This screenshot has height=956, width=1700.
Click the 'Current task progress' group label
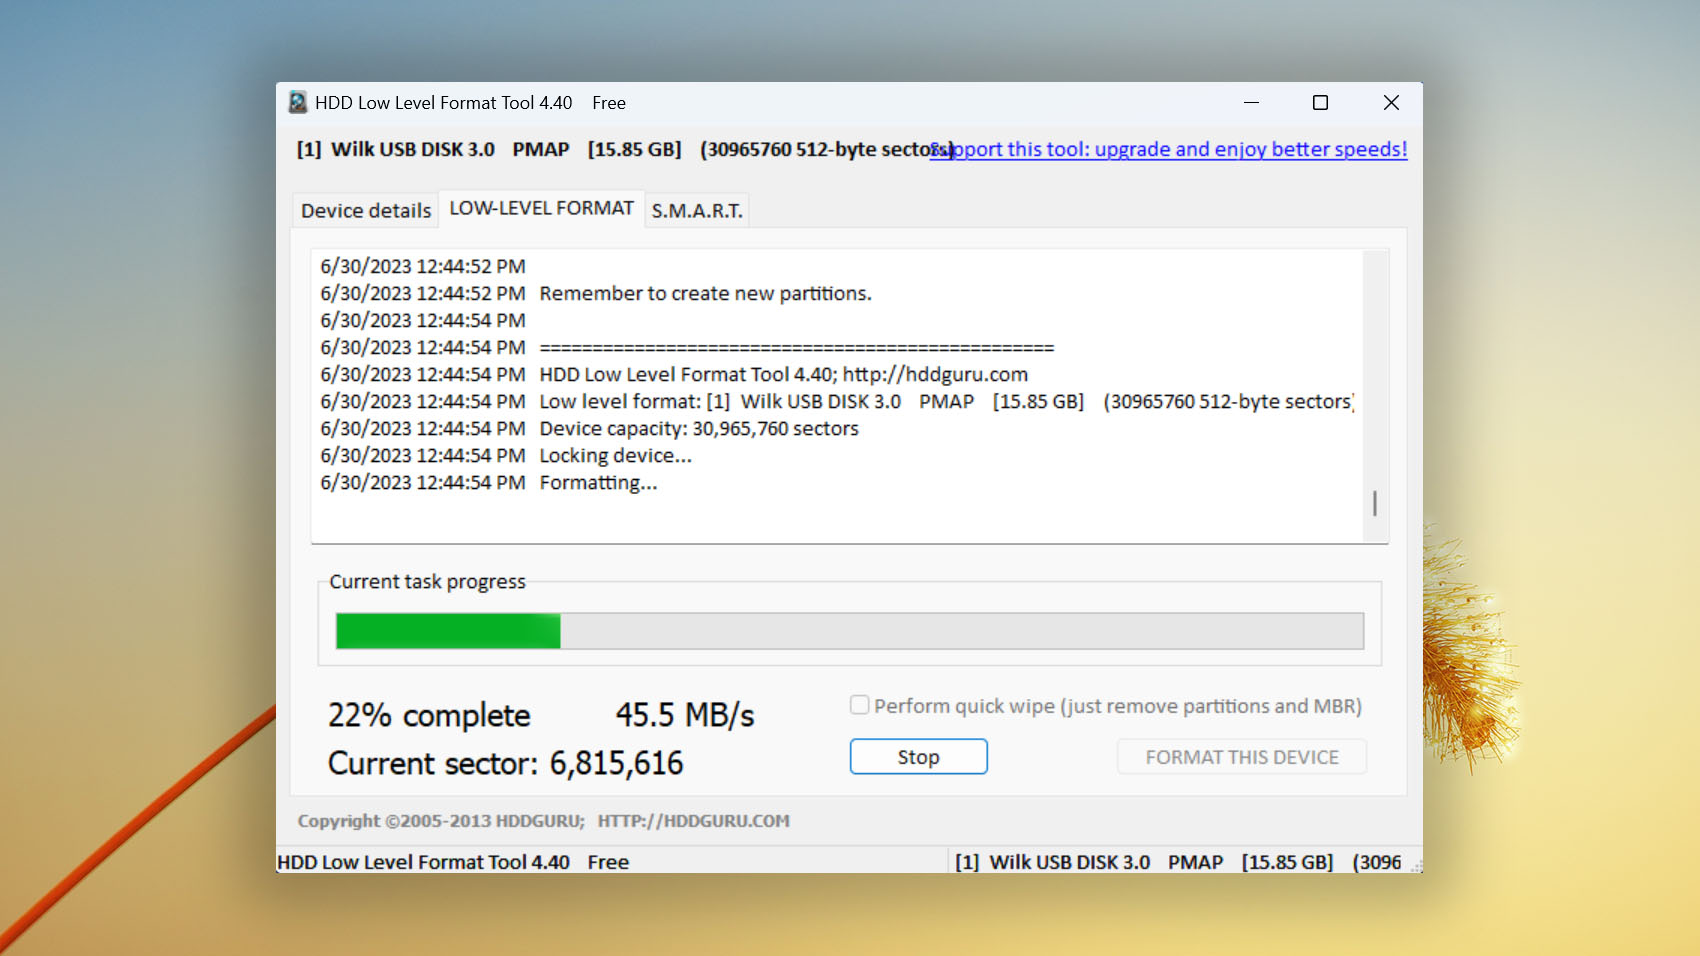(x=427, y=581)
